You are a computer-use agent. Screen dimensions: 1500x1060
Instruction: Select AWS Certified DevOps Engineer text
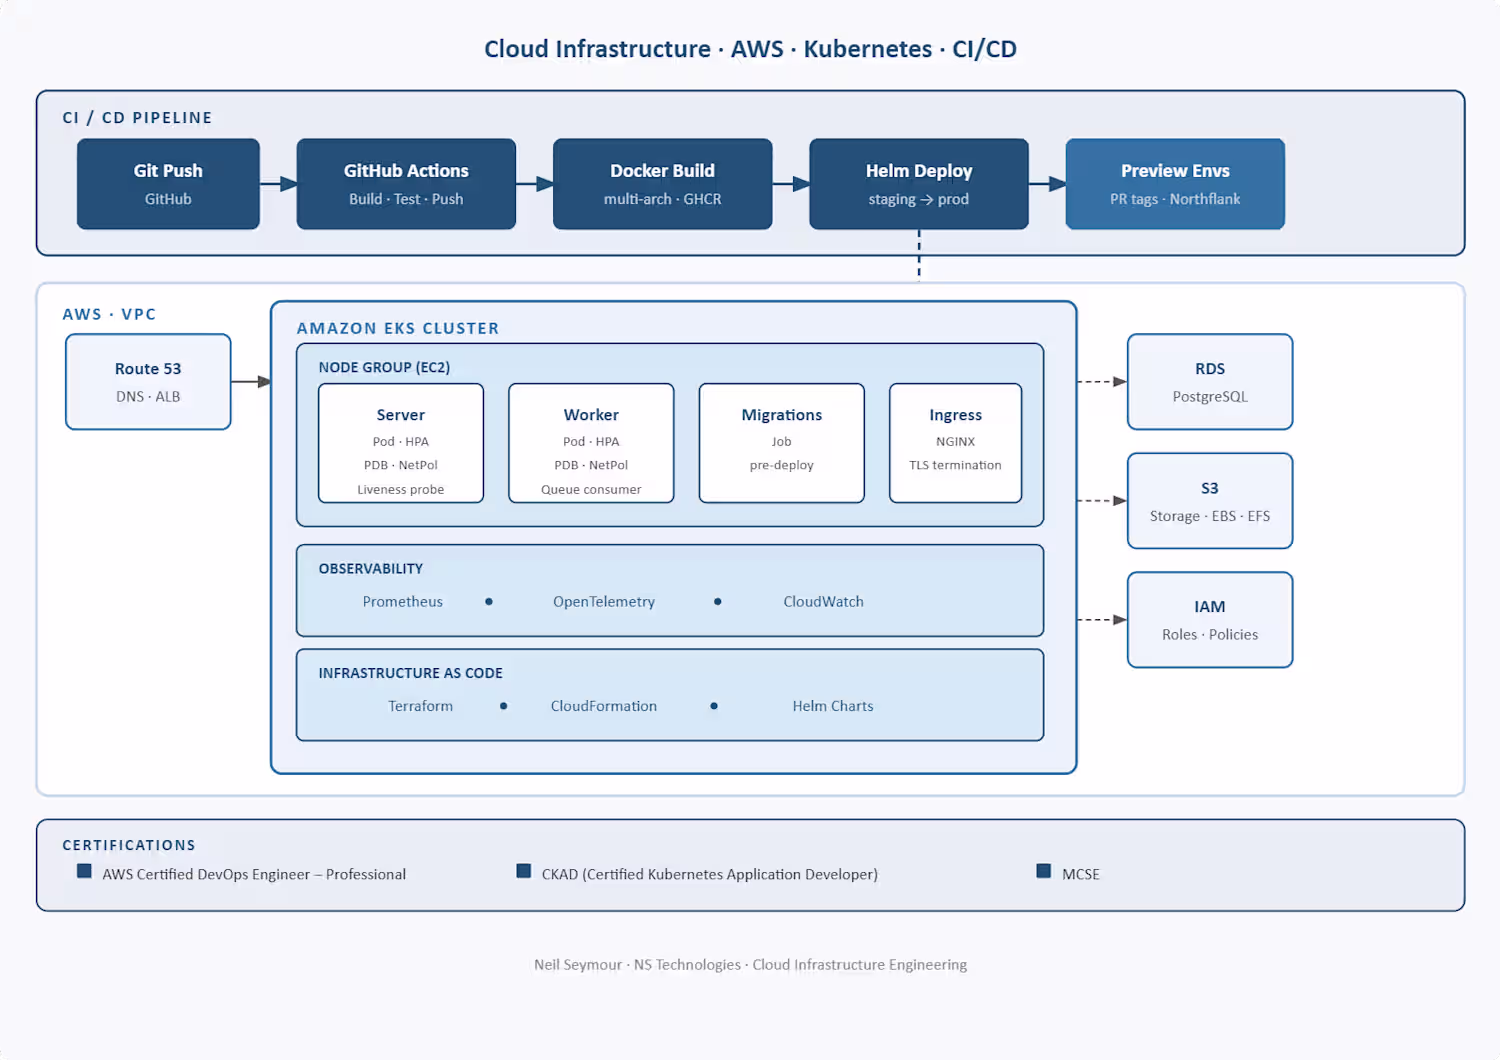click(254, 874)
